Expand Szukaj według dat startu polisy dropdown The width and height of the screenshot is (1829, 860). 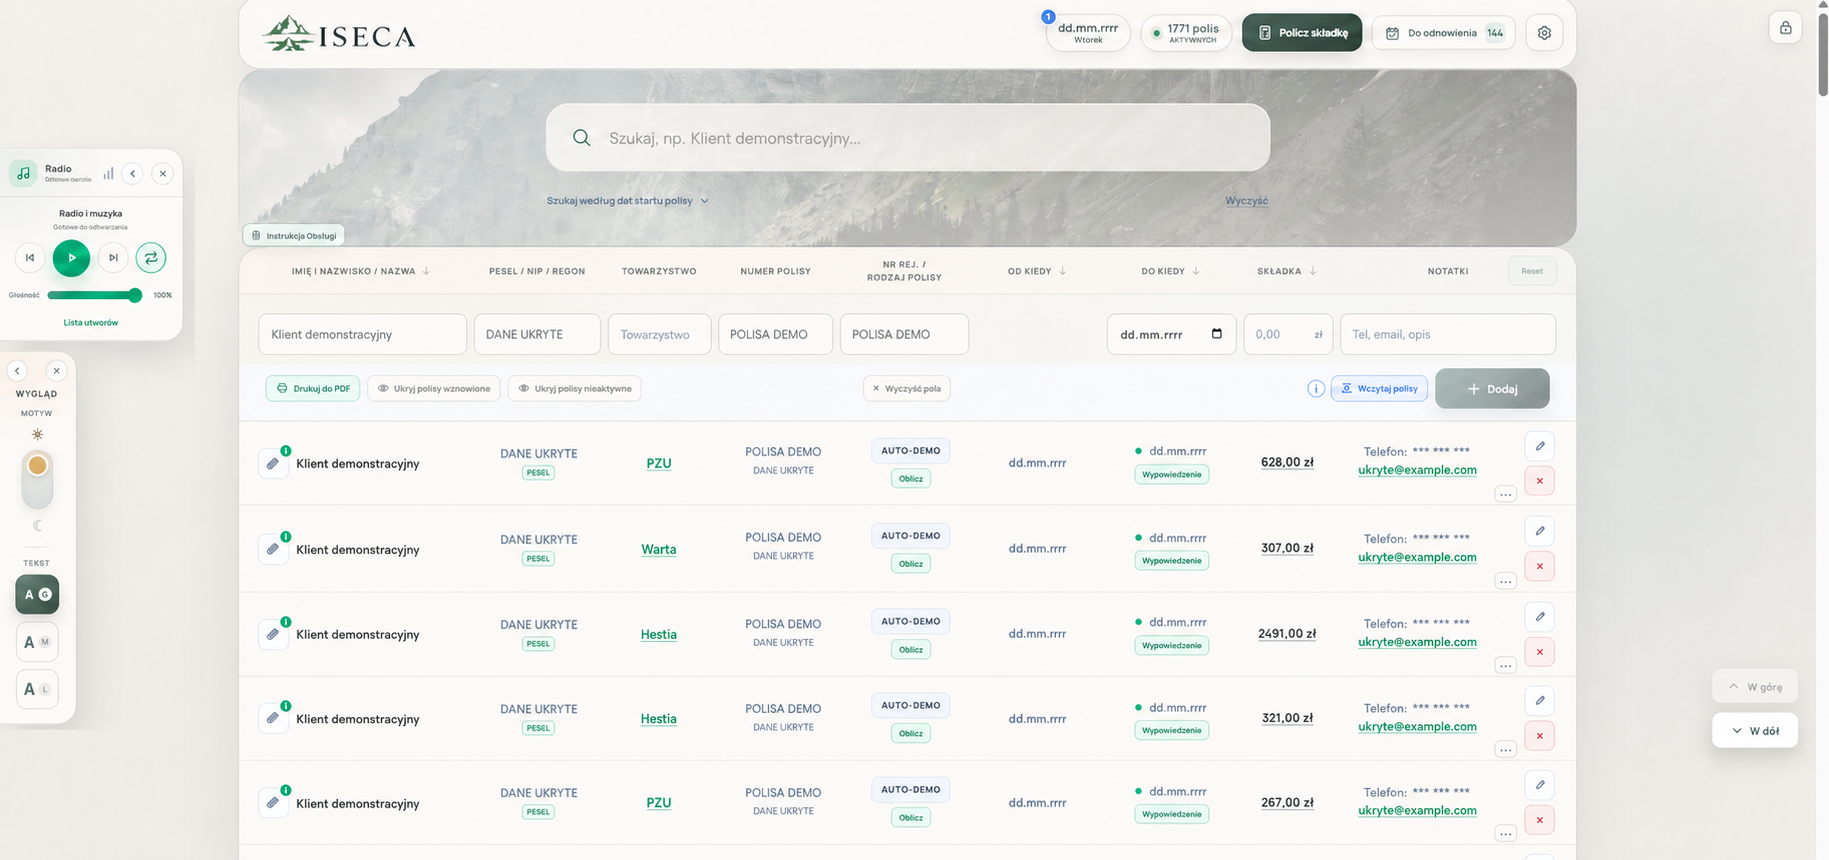tap(628, 201)
